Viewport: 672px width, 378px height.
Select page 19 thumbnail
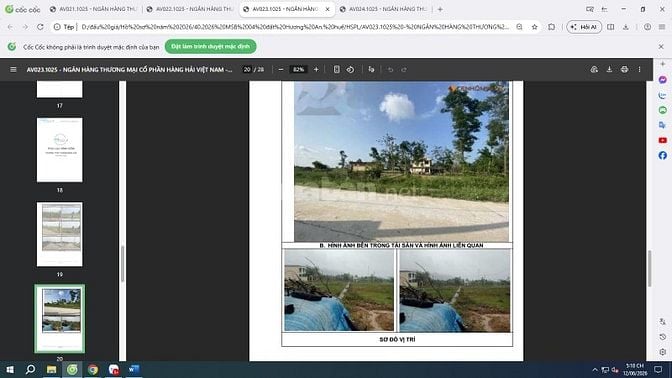click(60, 234)
